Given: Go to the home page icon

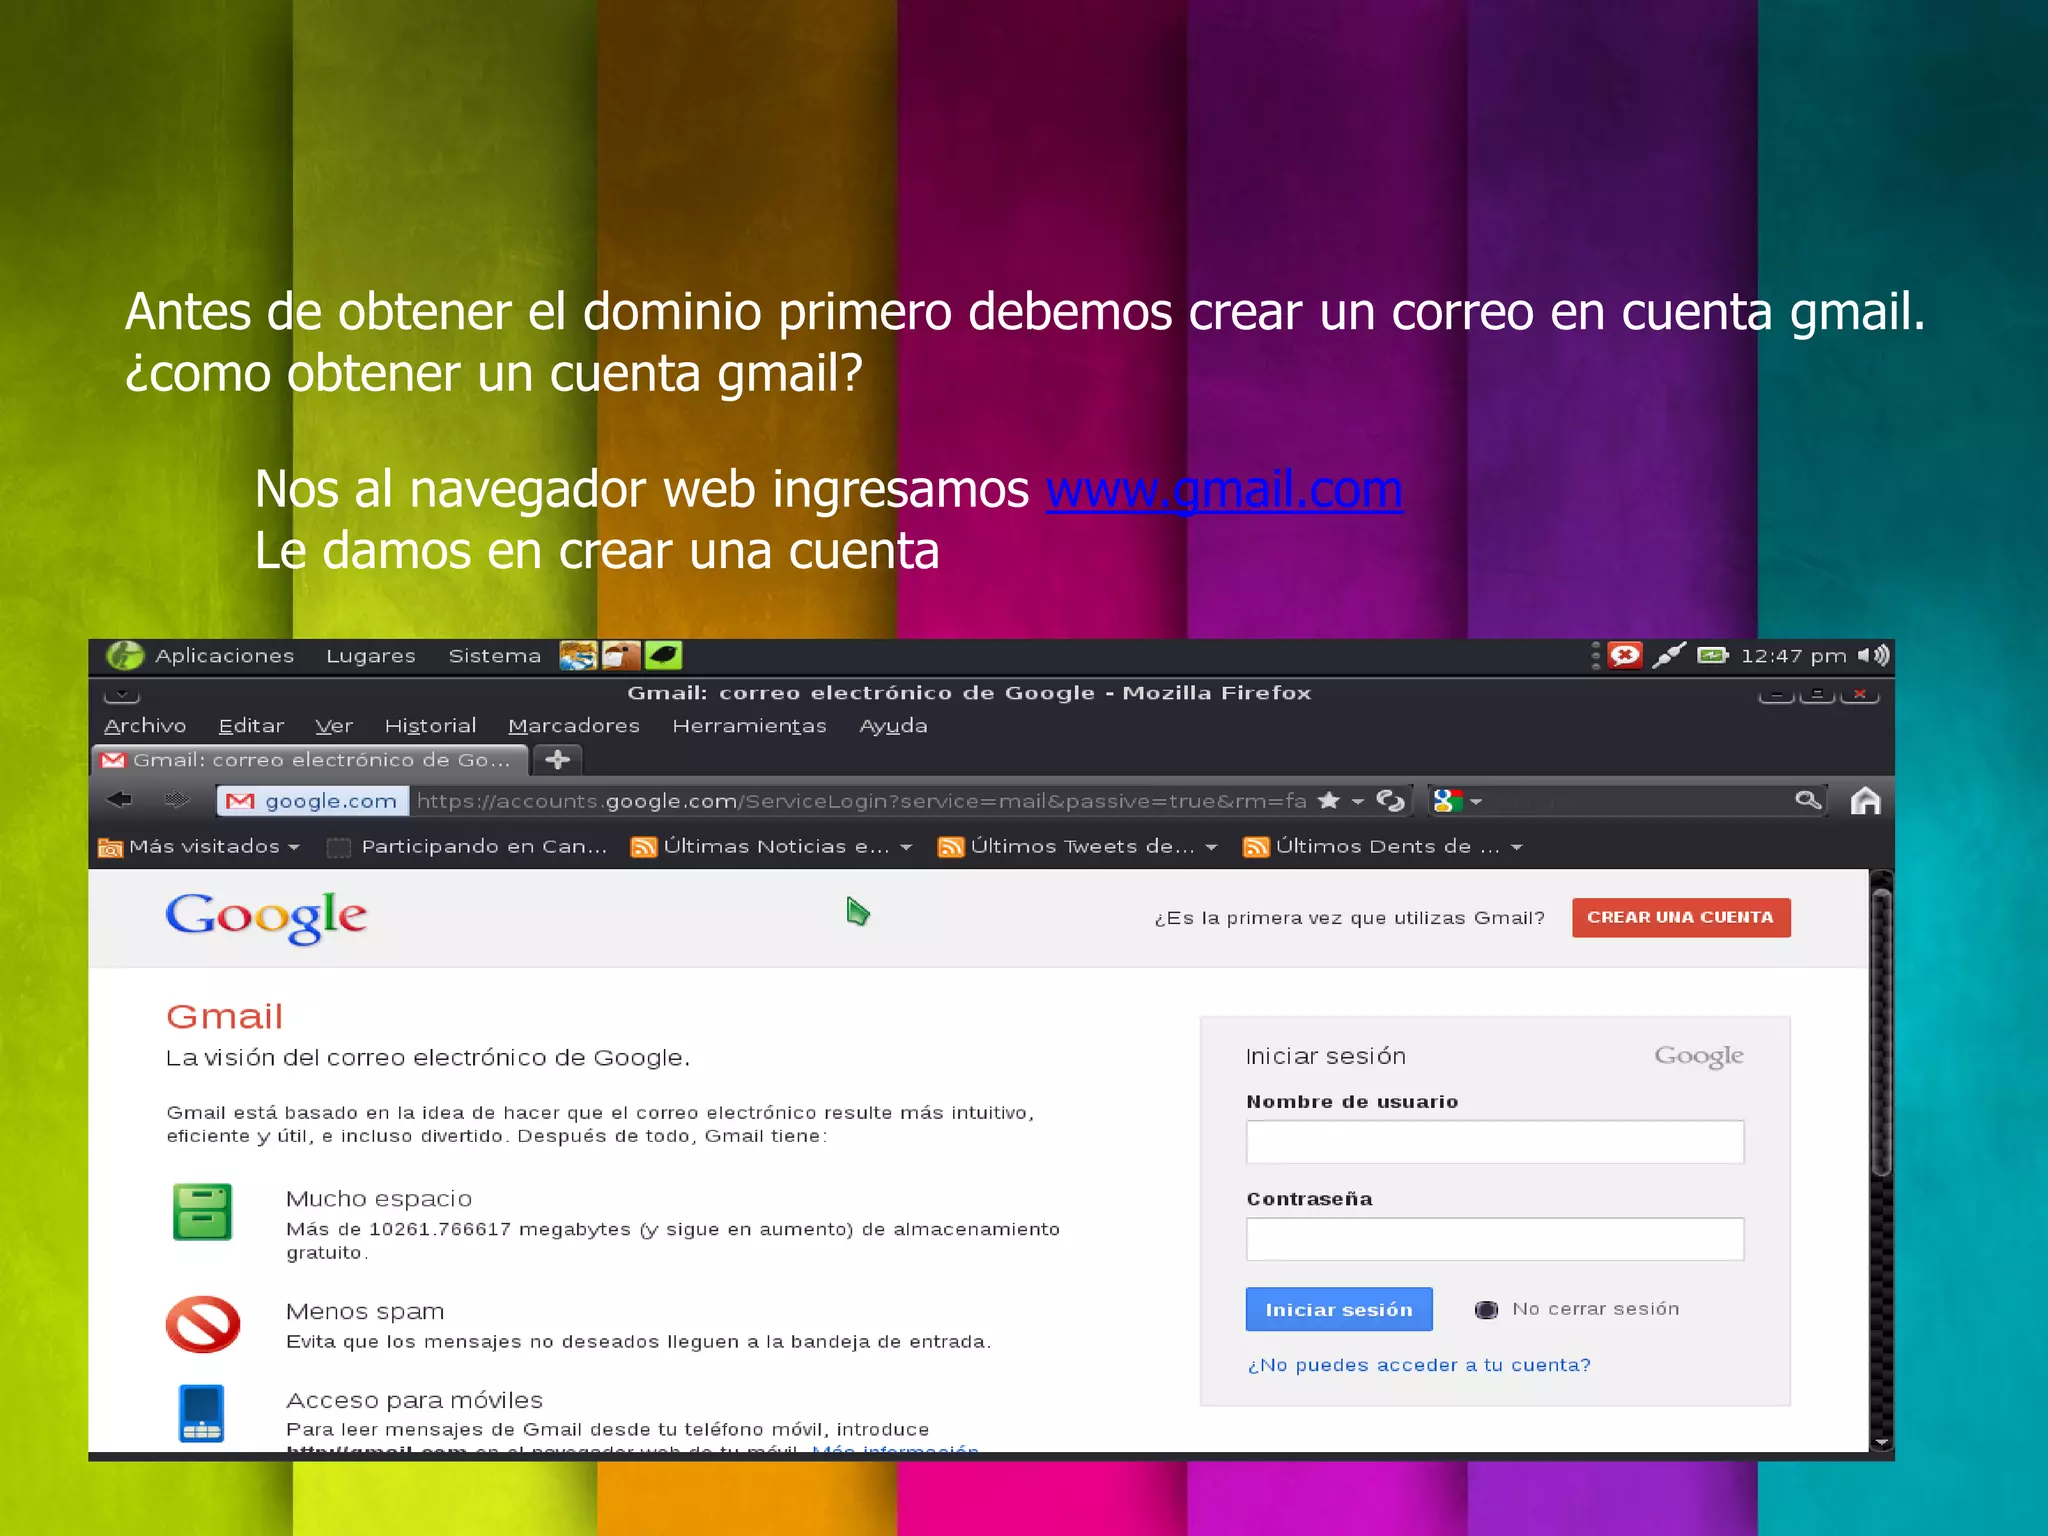Looking at the screenshot, I should coord(1865,801).
